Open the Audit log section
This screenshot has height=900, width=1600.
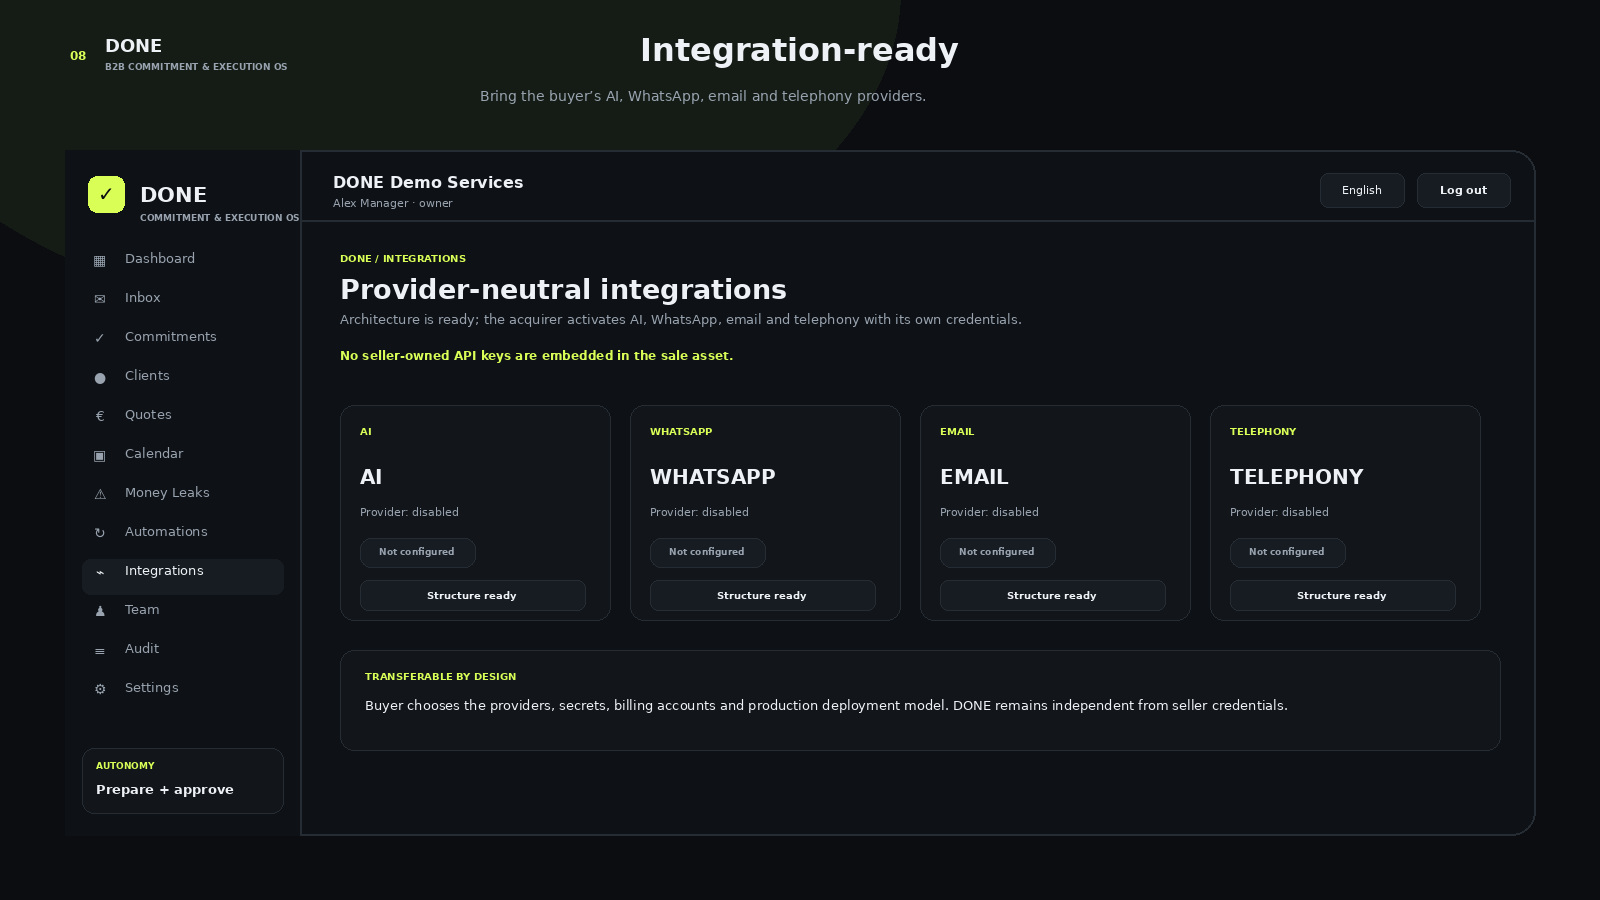(x=183, y=649)
